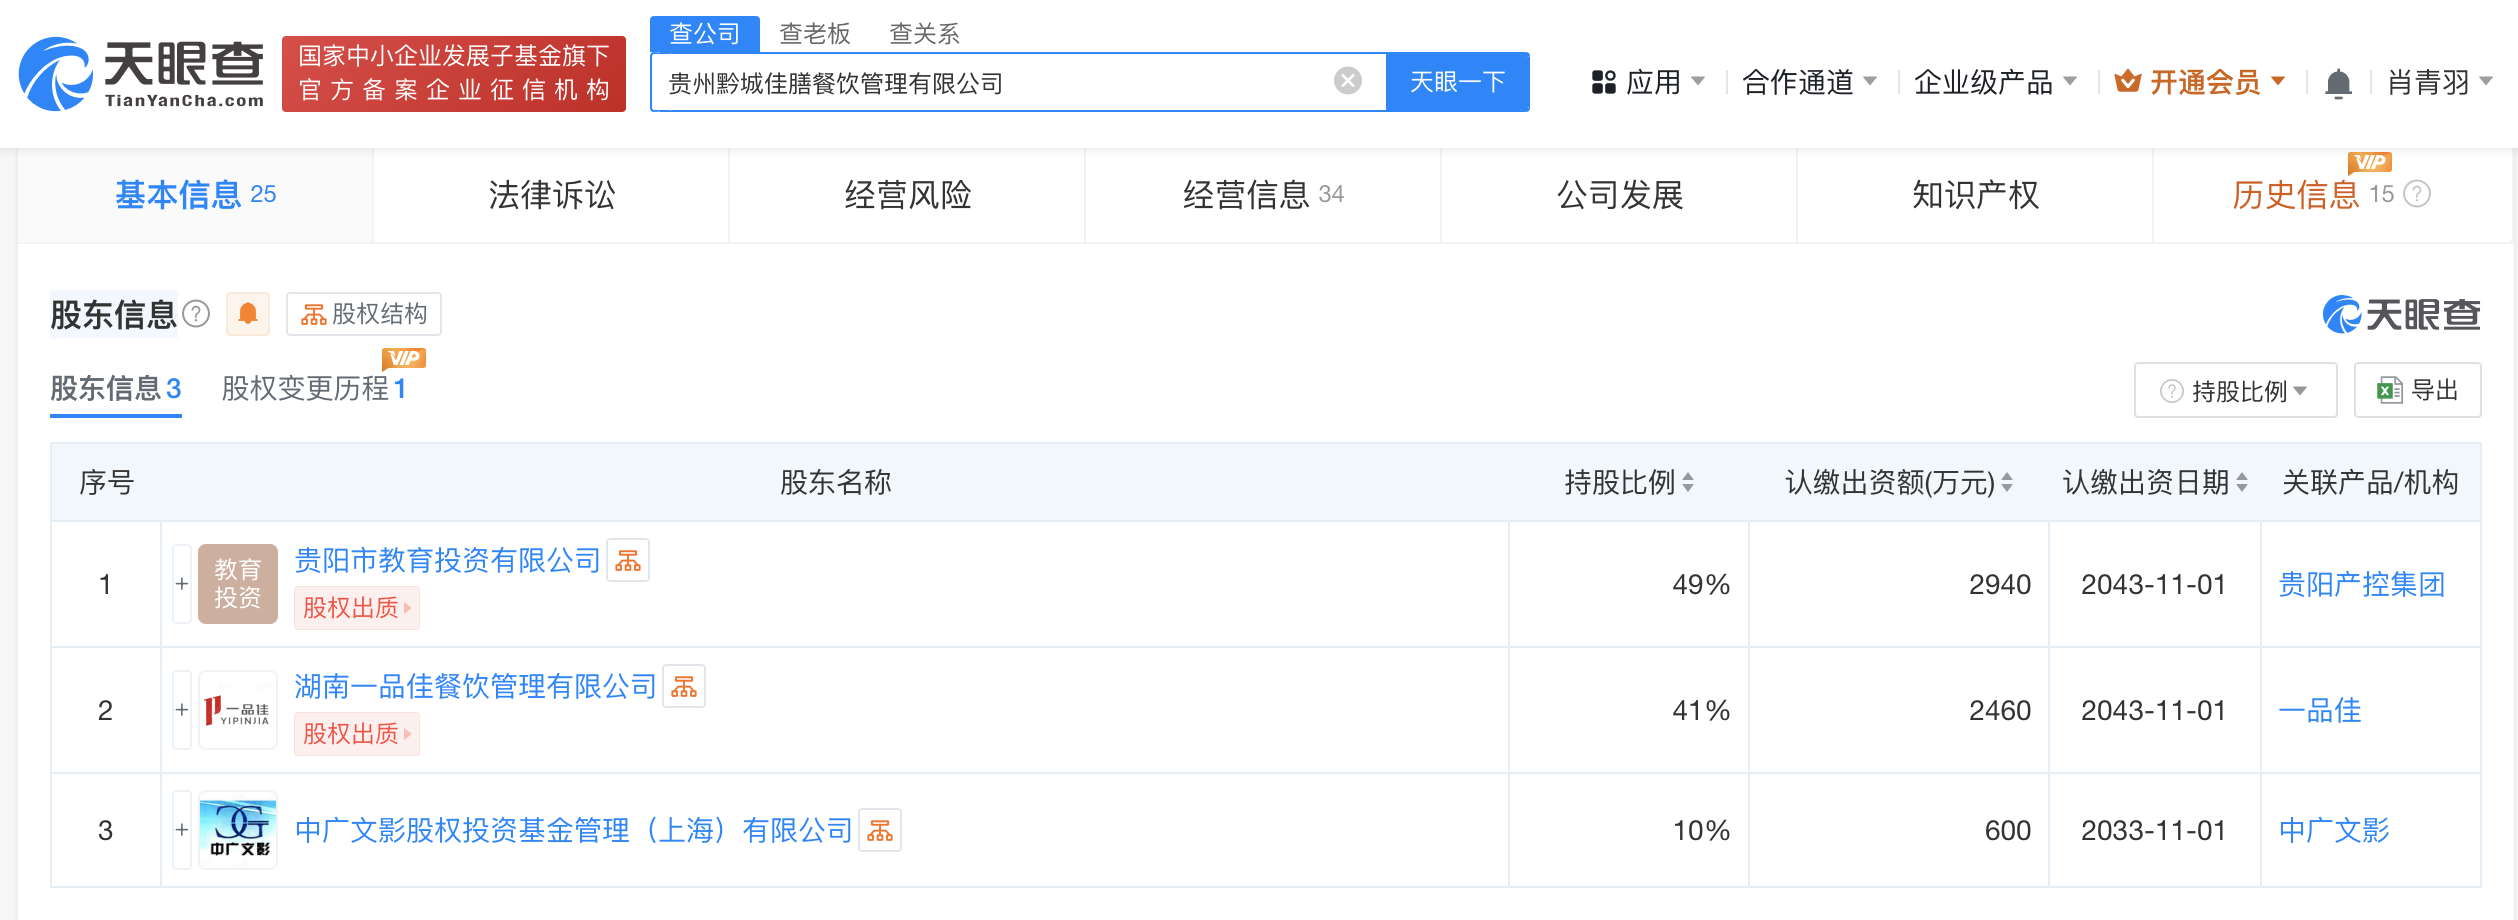
Task: Switch to the 基本信息 tab
Action: pyautogui.click(x=195, y=195)
